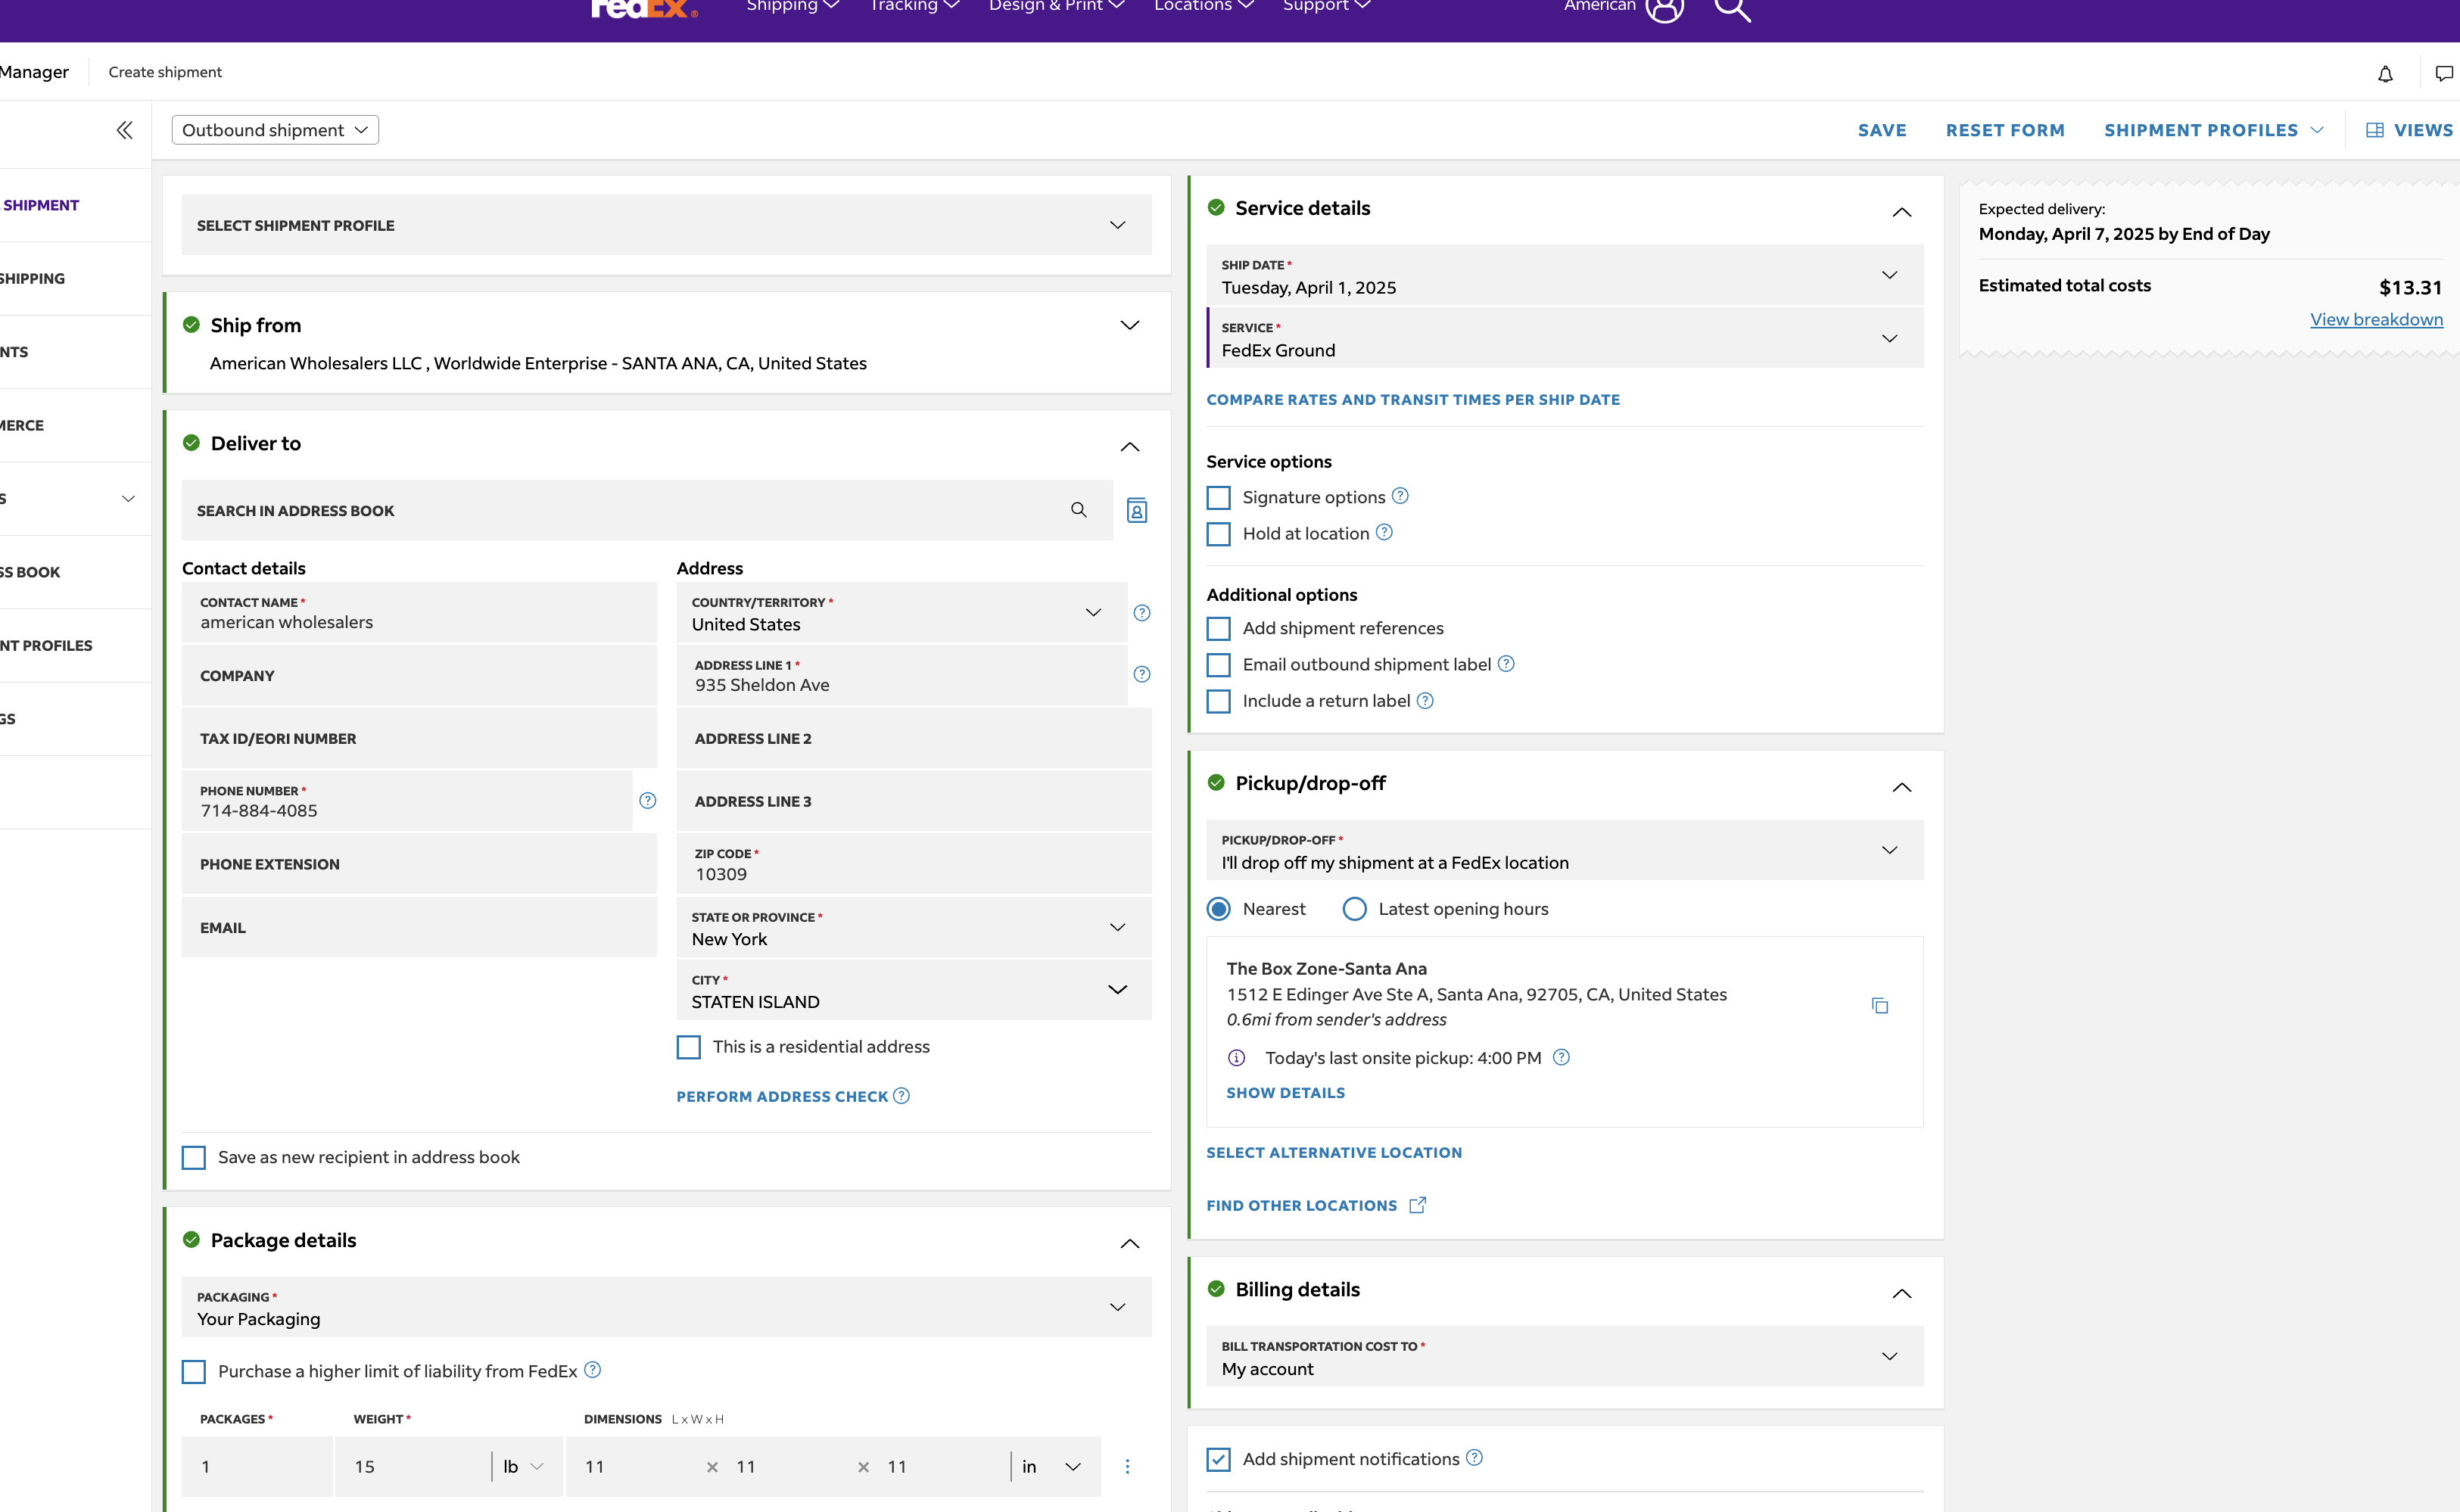
Task: Select the Nearest radio option
Action: pyautogui.click(x=1218, y=909)
